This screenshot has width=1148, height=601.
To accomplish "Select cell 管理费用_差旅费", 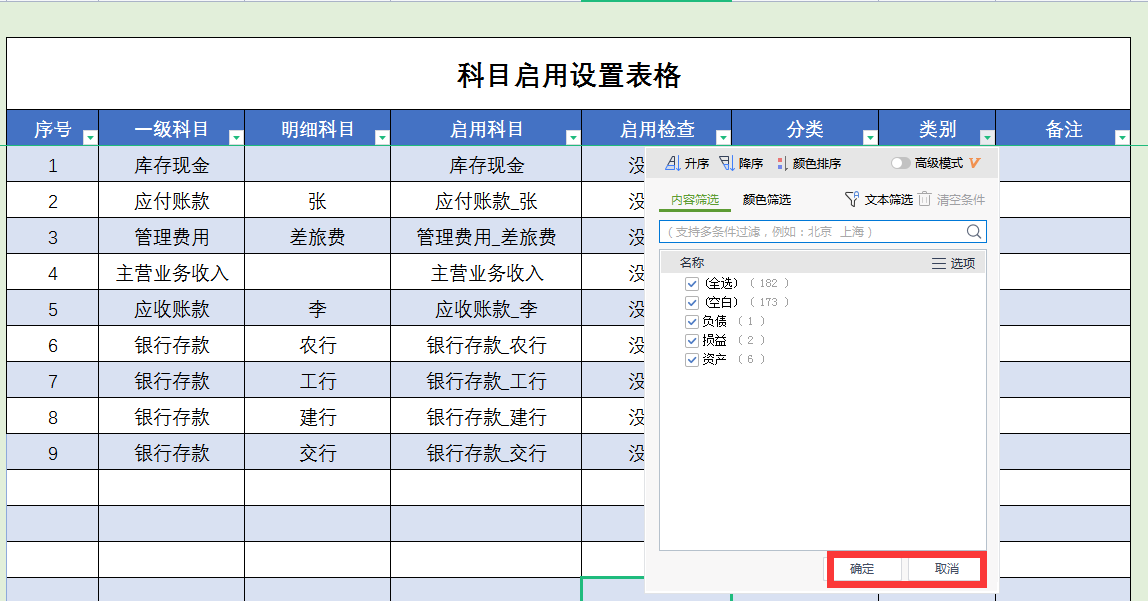I will 486,236.
